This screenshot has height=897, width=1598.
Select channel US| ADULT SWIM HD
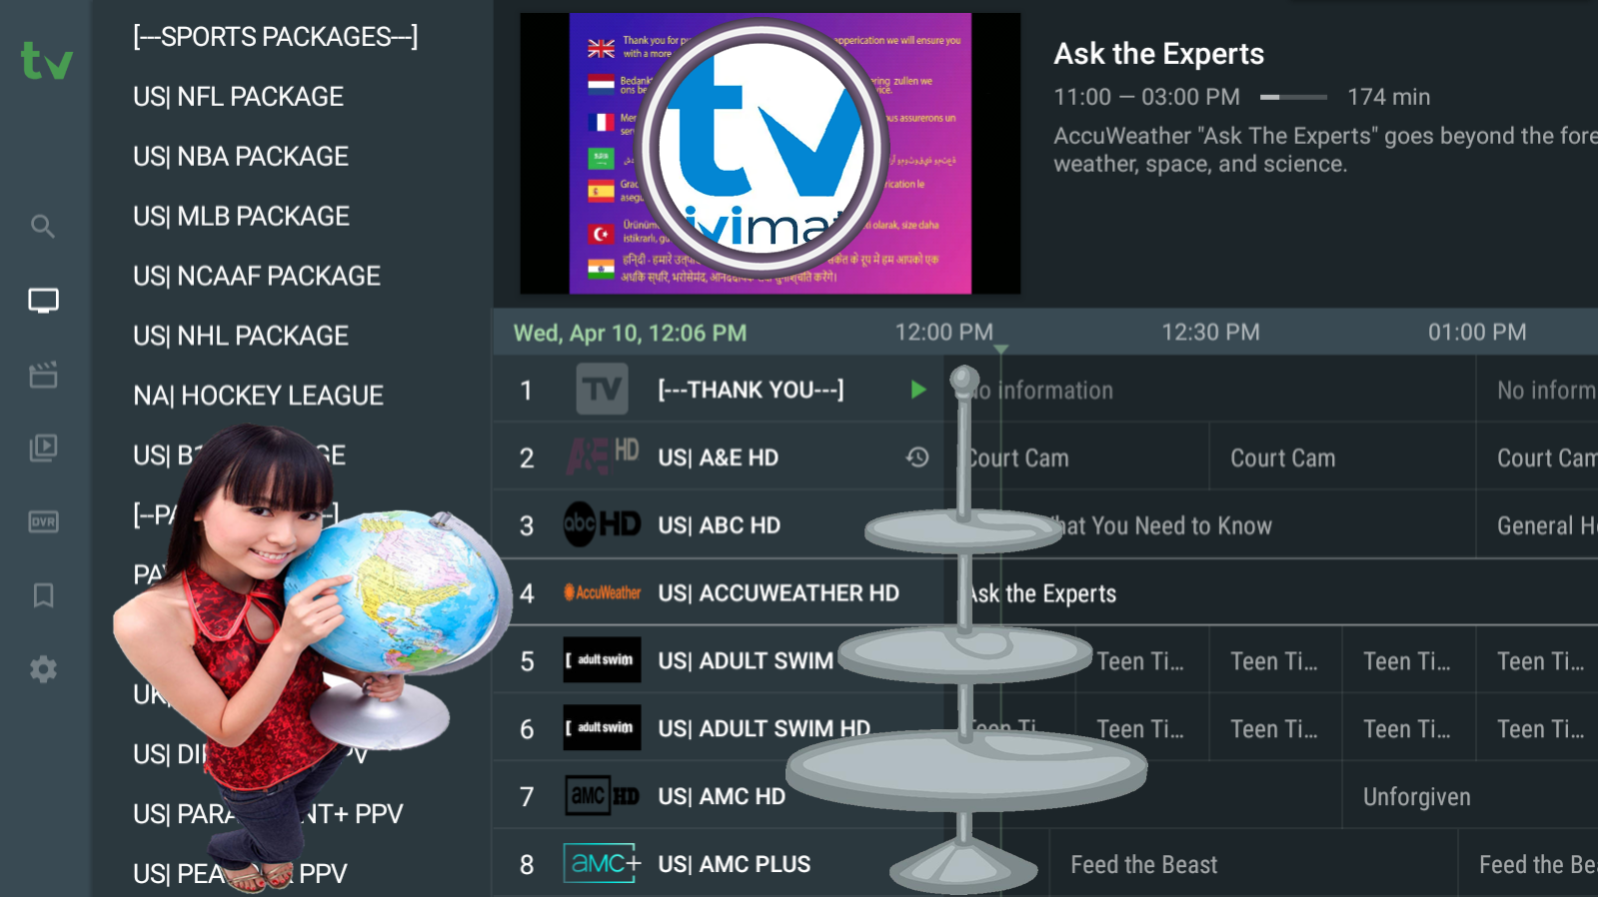coord(718,728)
